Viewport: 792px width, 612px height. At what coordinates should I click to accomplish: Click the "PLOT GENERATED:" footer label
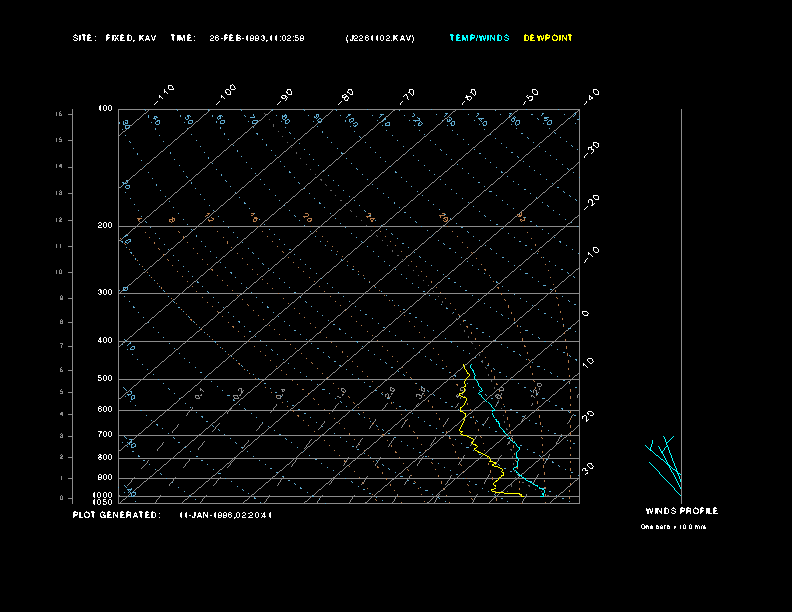[x=117, y=515]
